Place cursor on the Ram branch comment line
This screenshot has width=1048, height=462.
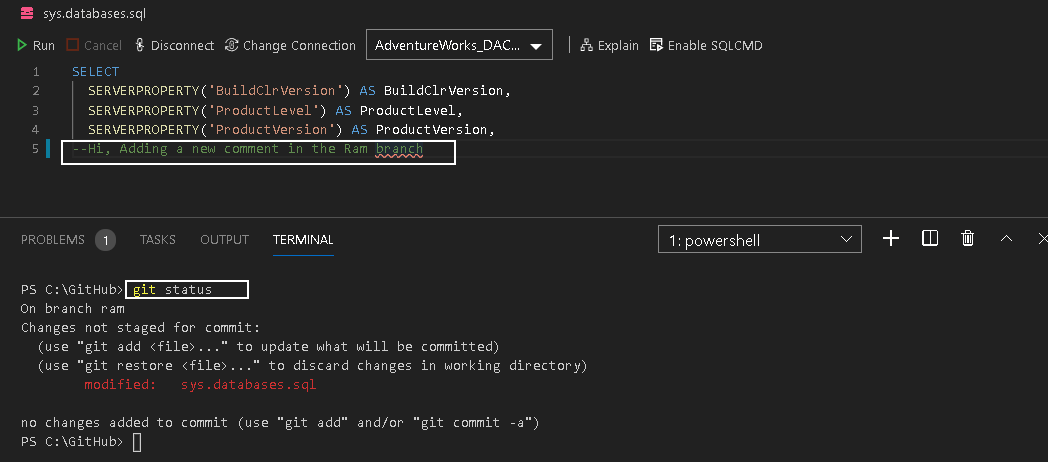(250, 149)
